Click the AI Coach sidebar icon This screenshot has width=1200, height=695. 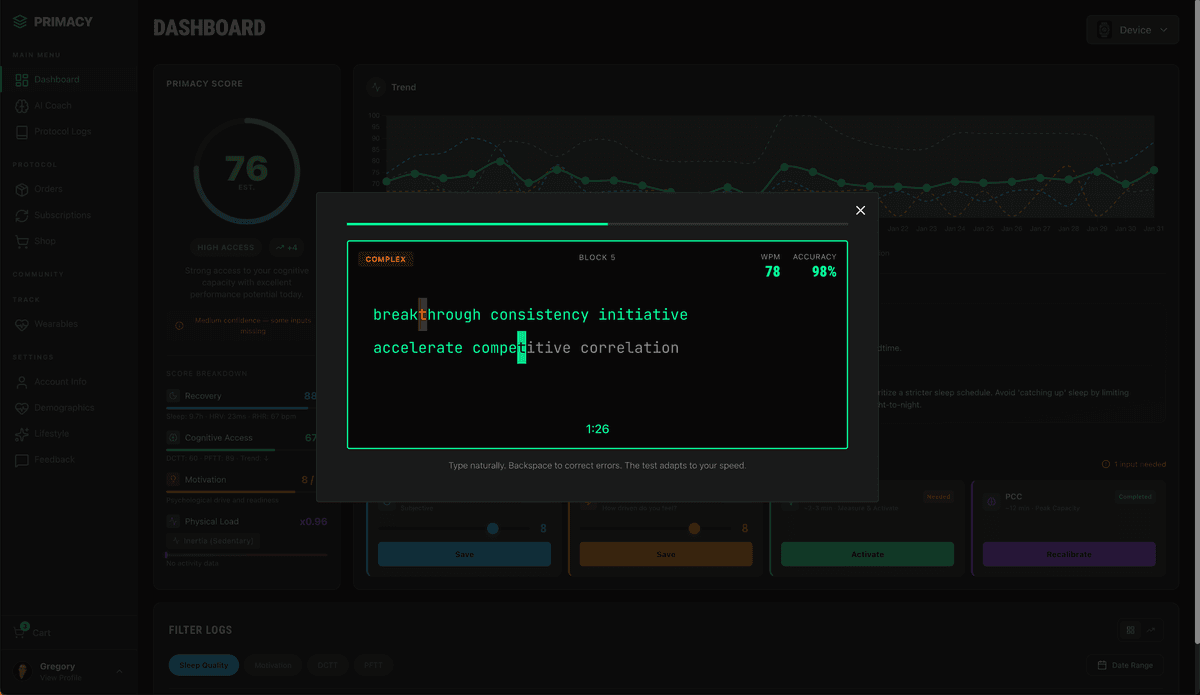(22, 106)
